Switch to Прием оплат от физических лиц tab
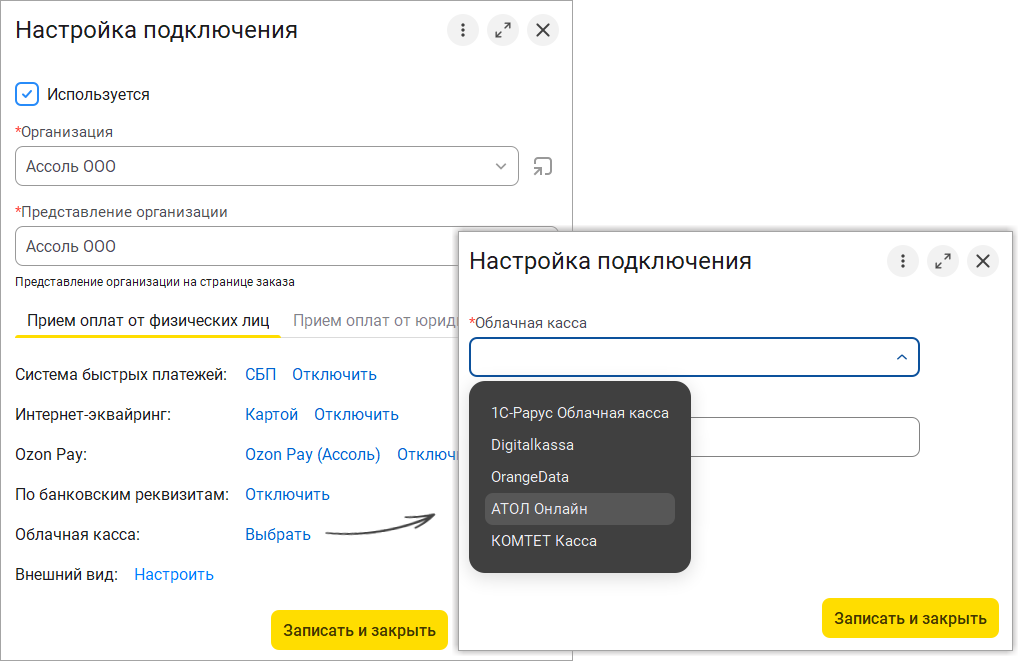Screen dimensions: 1019x661 tap(148, 320)
